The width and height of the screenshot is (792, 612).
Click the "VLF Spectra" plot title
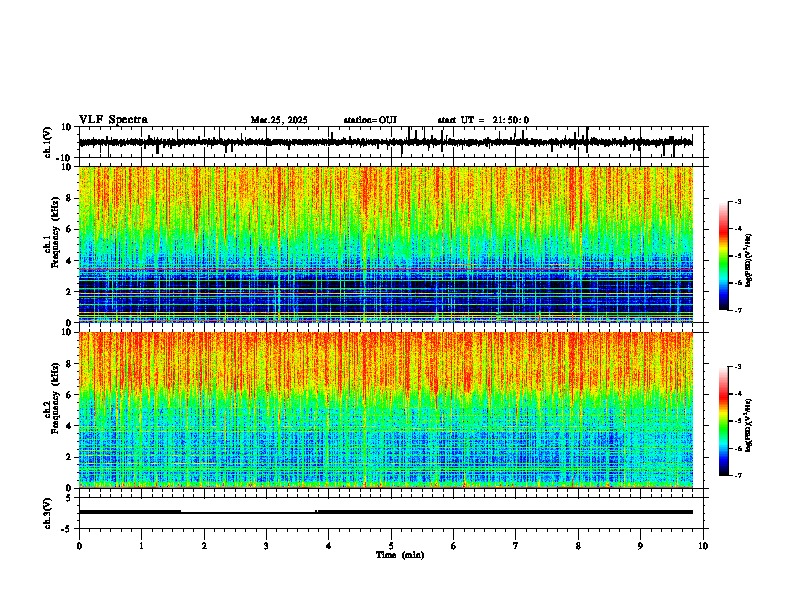tap(113, 120)
